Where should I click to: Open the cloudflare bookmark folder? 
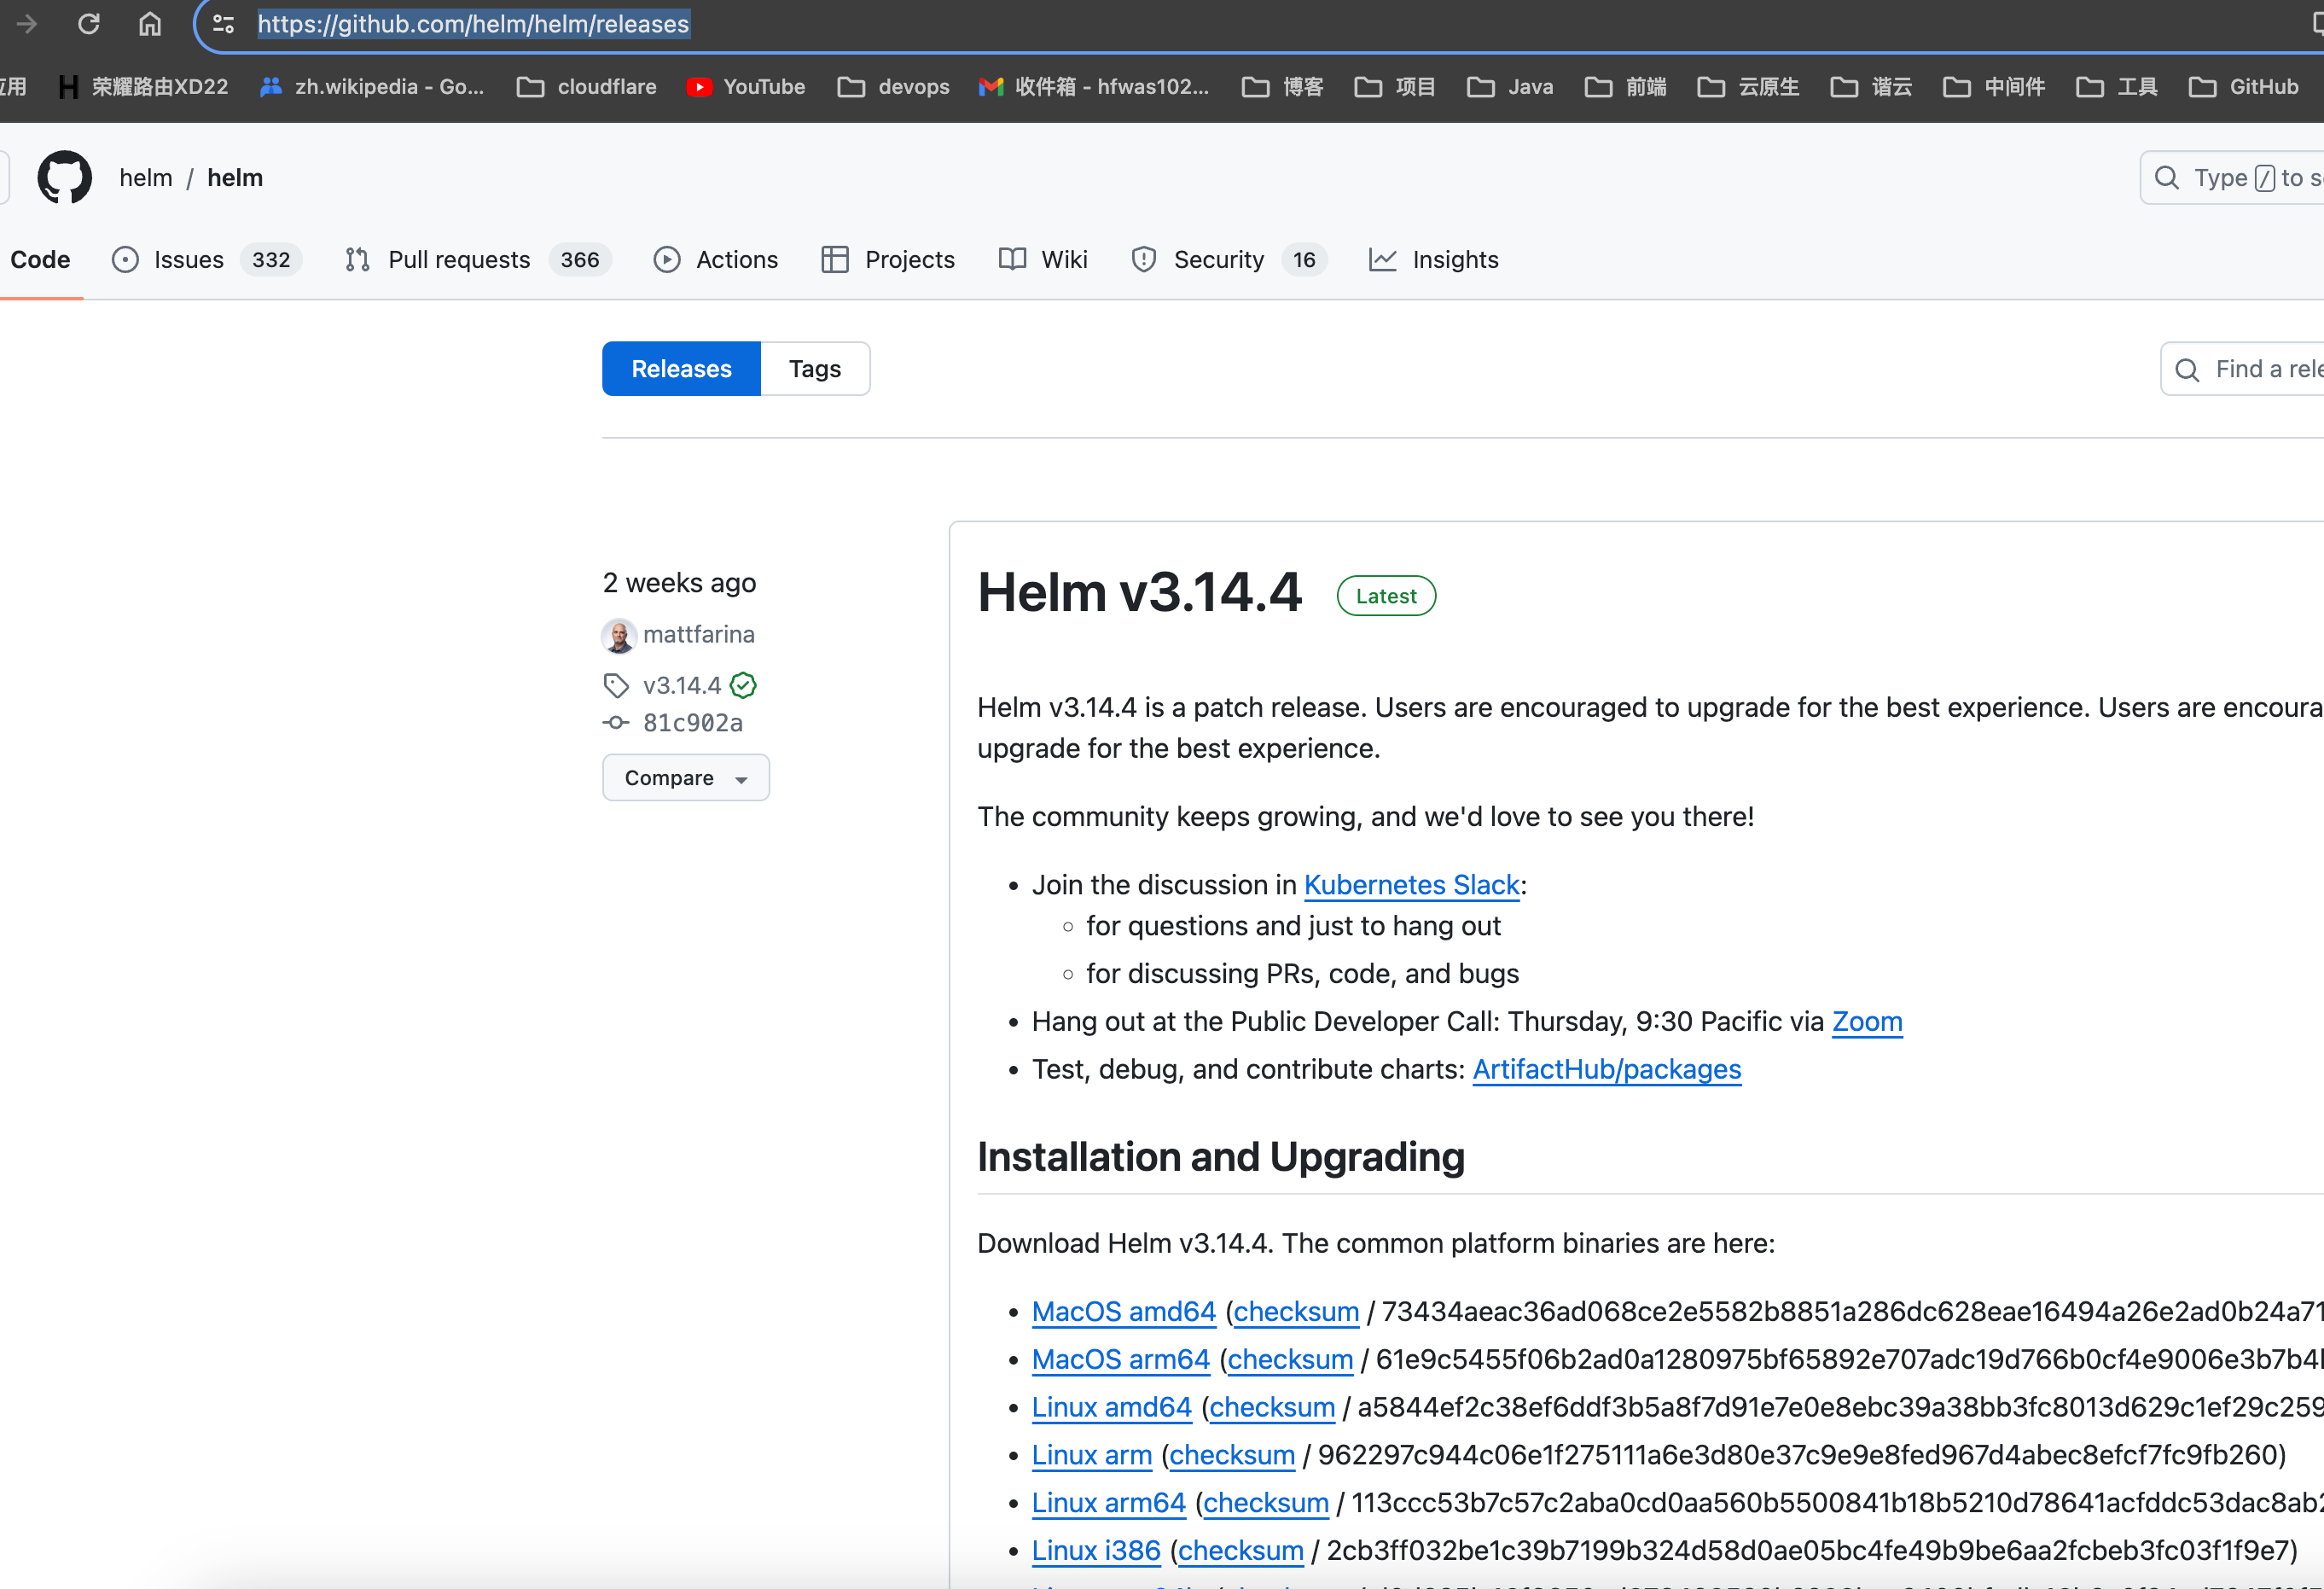tap(587, 87)
